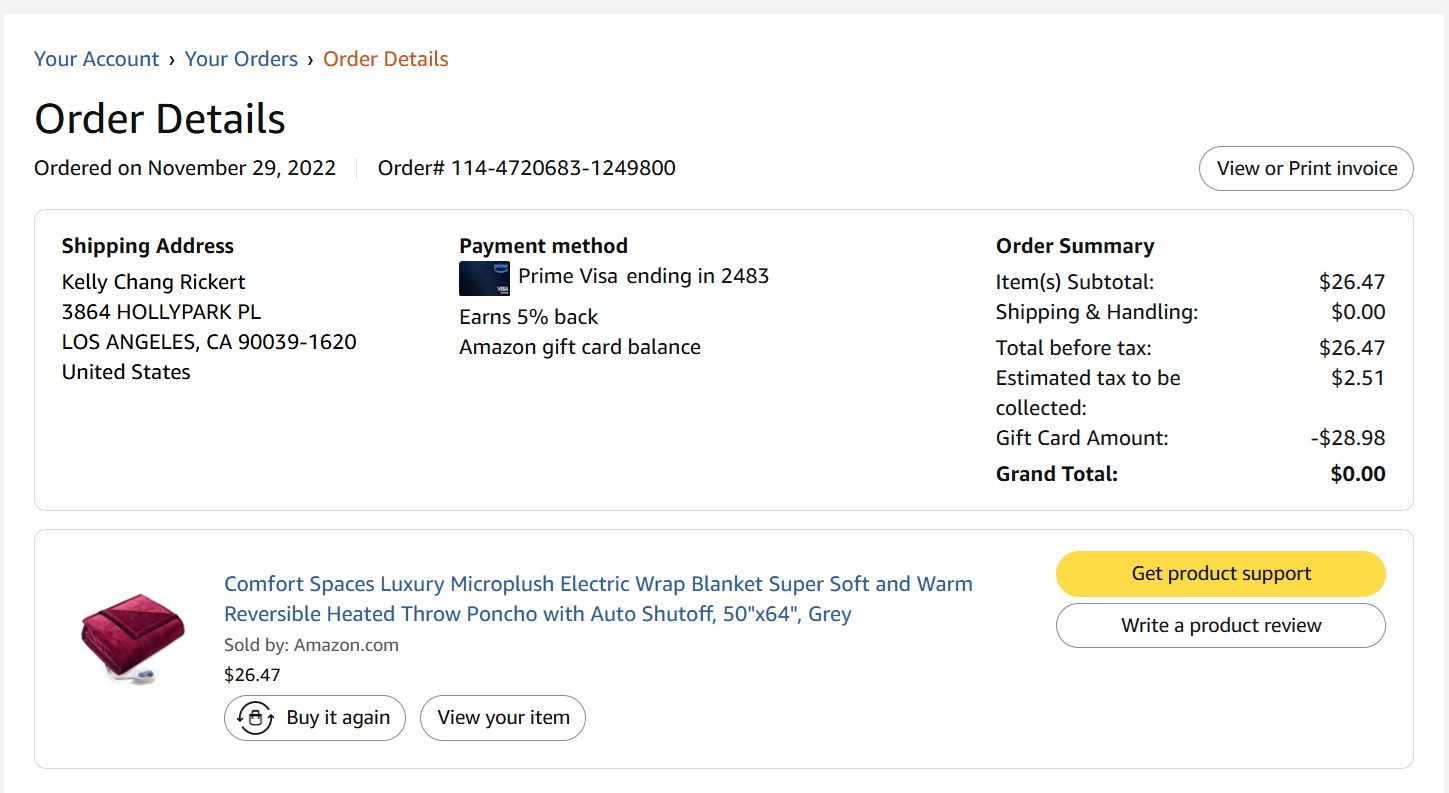
Task: Go to Your Account breadcrumb link
Action: pos(96,59)
